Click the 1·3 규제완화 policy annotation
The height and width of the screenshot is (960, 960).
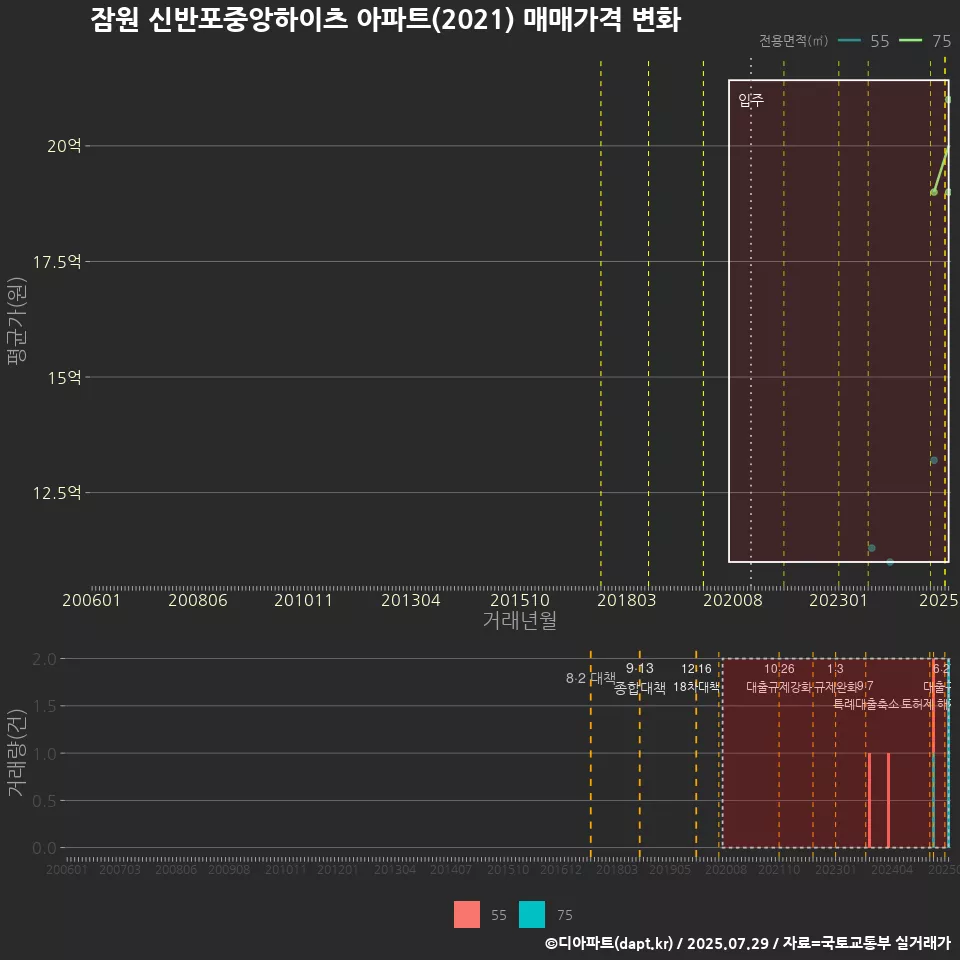836,678
